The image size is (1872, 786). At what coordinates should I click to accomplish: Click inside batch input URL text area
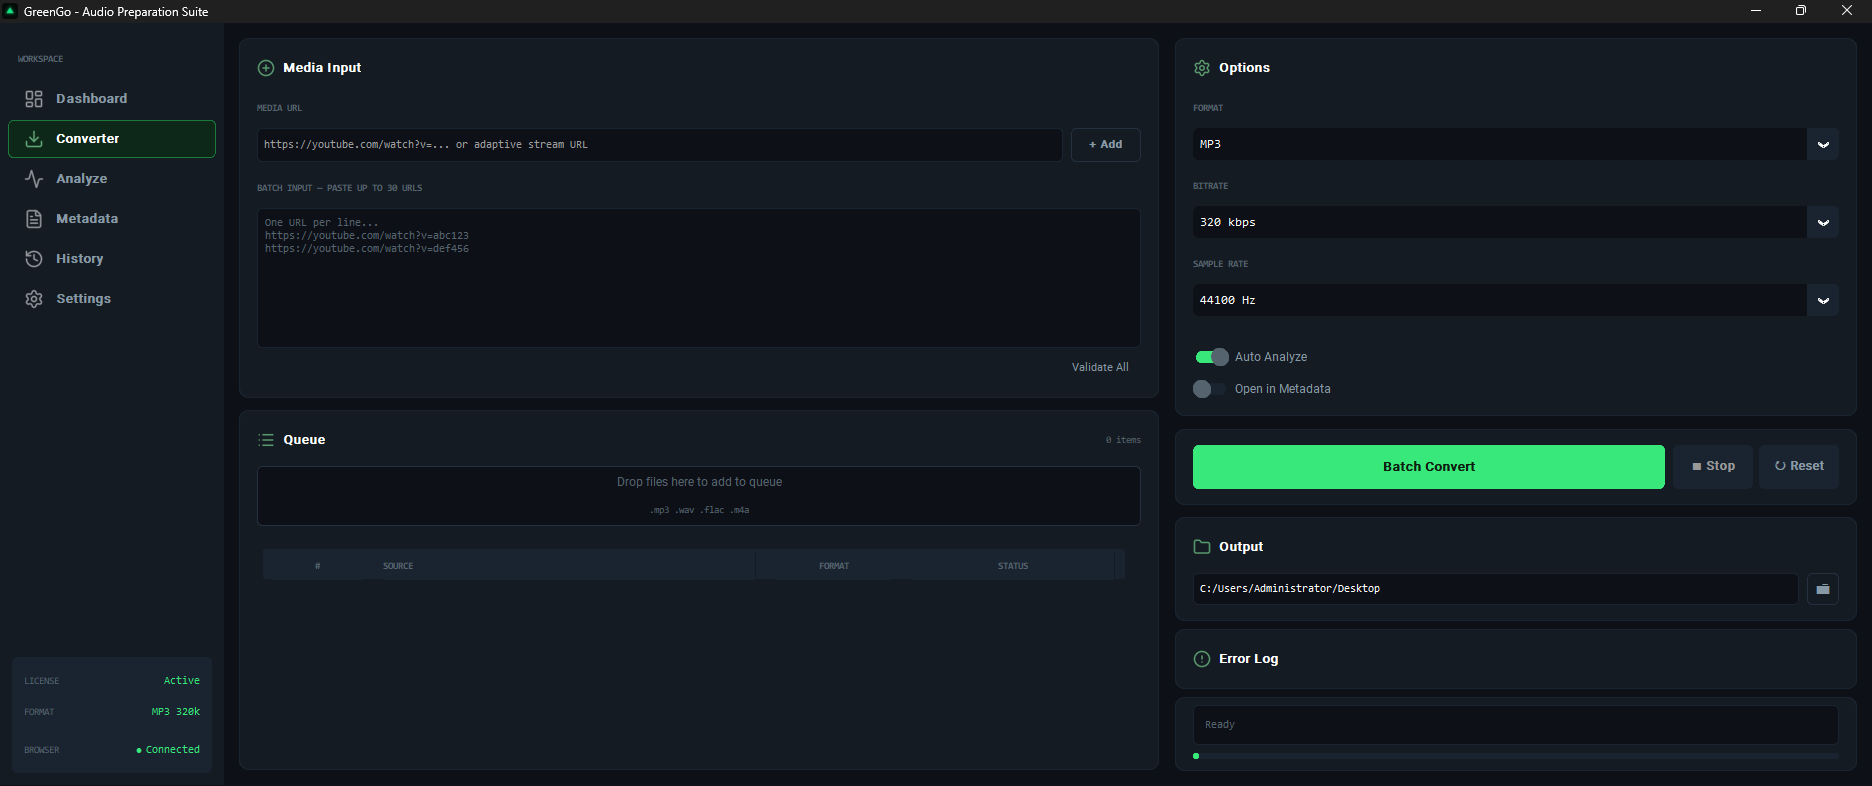point(699,278)
